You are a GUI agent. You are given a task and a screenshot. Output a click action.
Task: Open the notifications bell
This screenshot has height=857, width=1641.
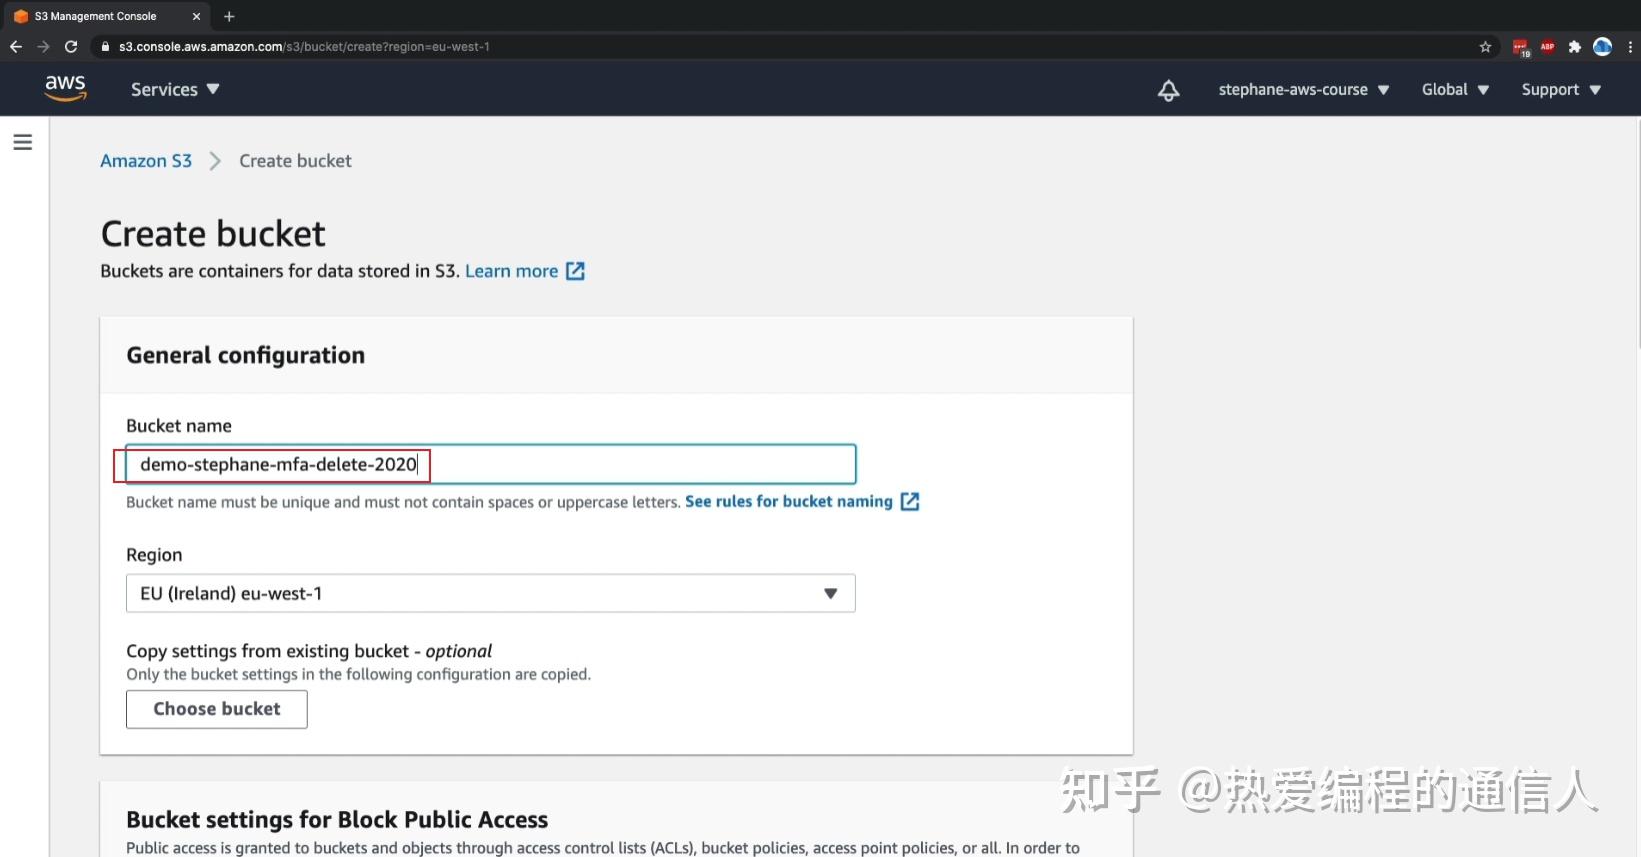point(1168,90)
